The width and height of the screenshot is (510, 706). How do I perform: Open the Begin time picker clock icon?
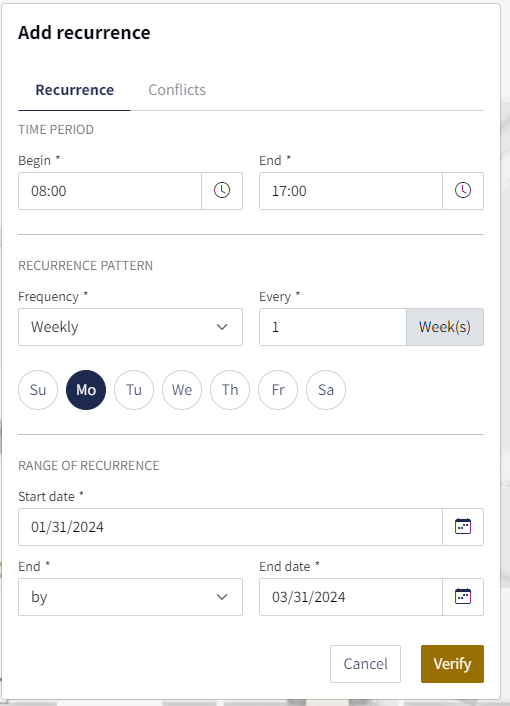click(222, 191)
